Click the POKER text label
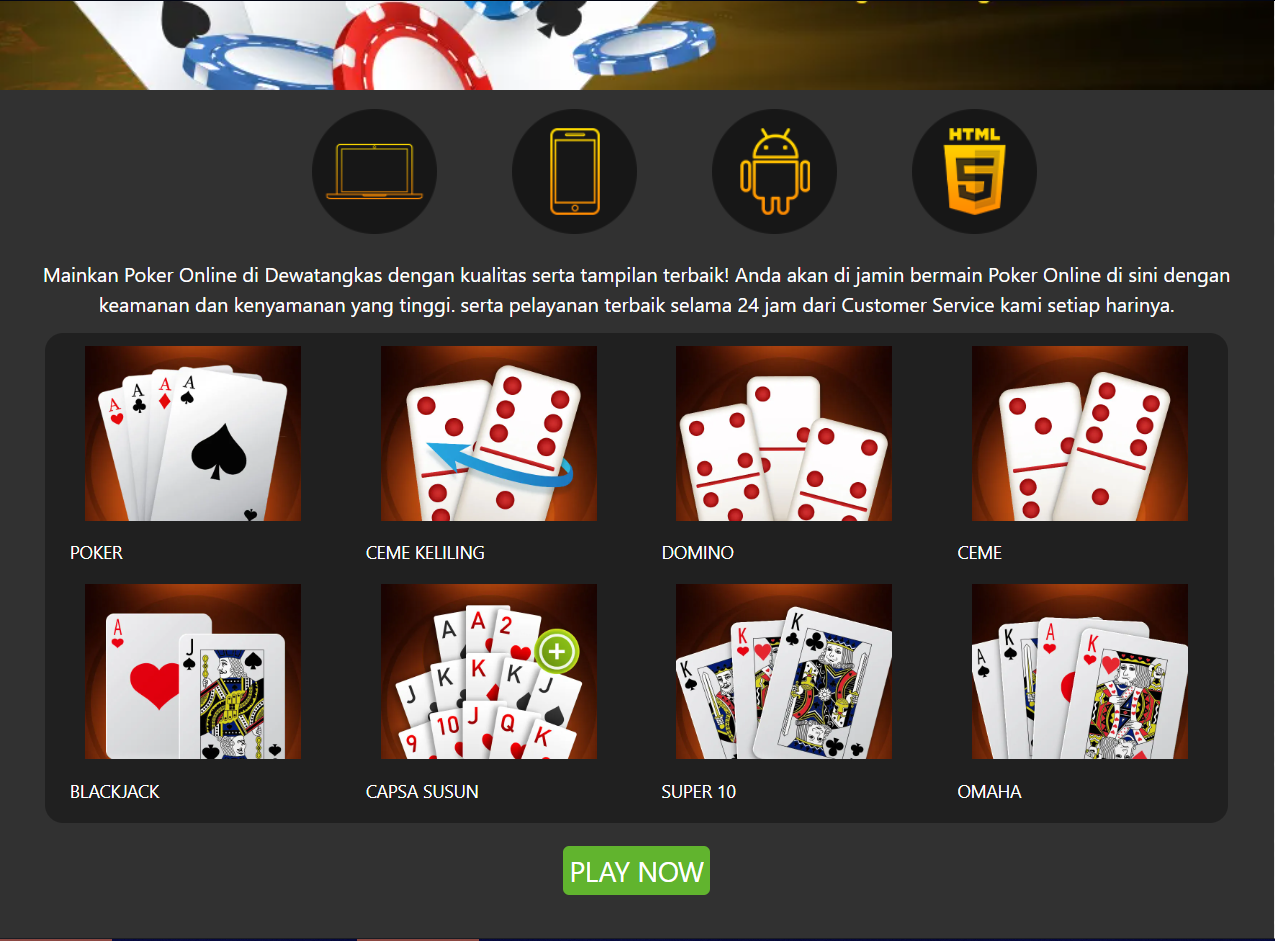Screen dimensions: 1275x941 click(x=96, y=553)
